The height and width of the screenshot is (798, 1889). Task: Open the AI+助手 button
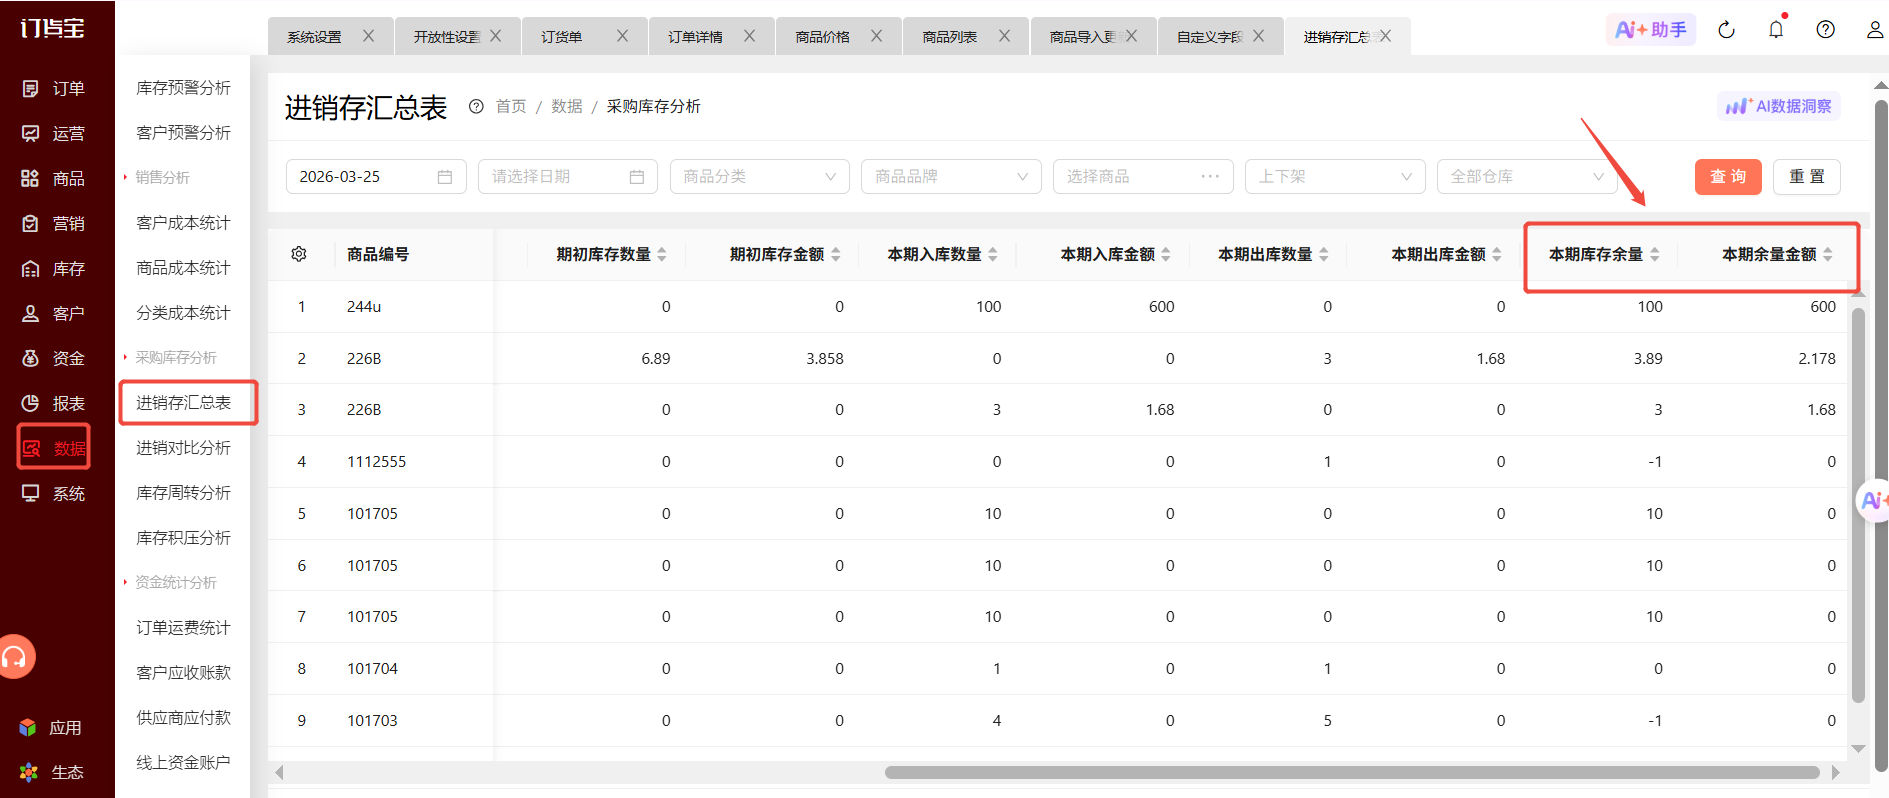pos(1651,30)
